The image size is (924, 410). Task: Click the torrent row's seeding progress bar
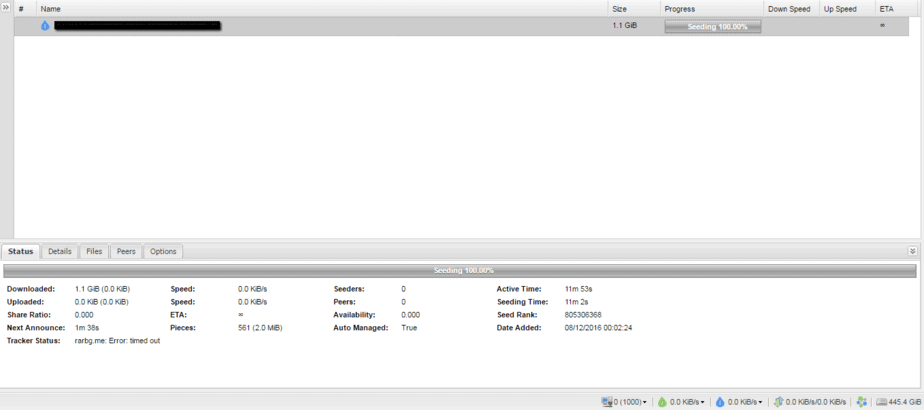(712, 26)
